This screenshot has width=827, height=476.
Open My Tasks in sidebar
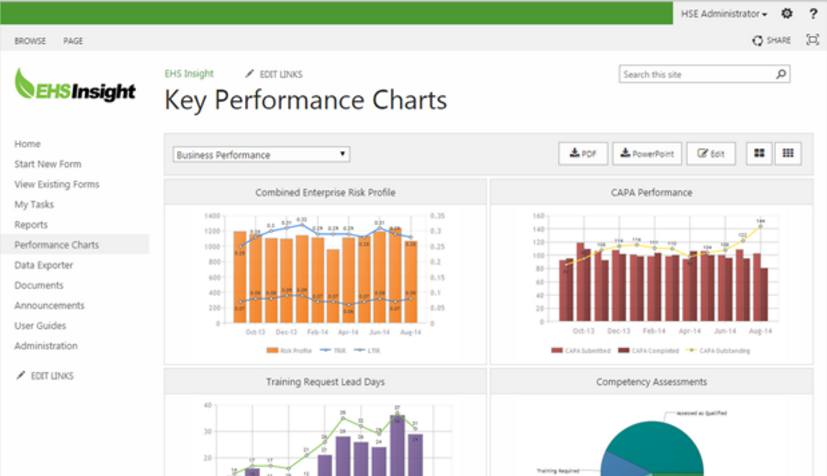coord(34,205)
